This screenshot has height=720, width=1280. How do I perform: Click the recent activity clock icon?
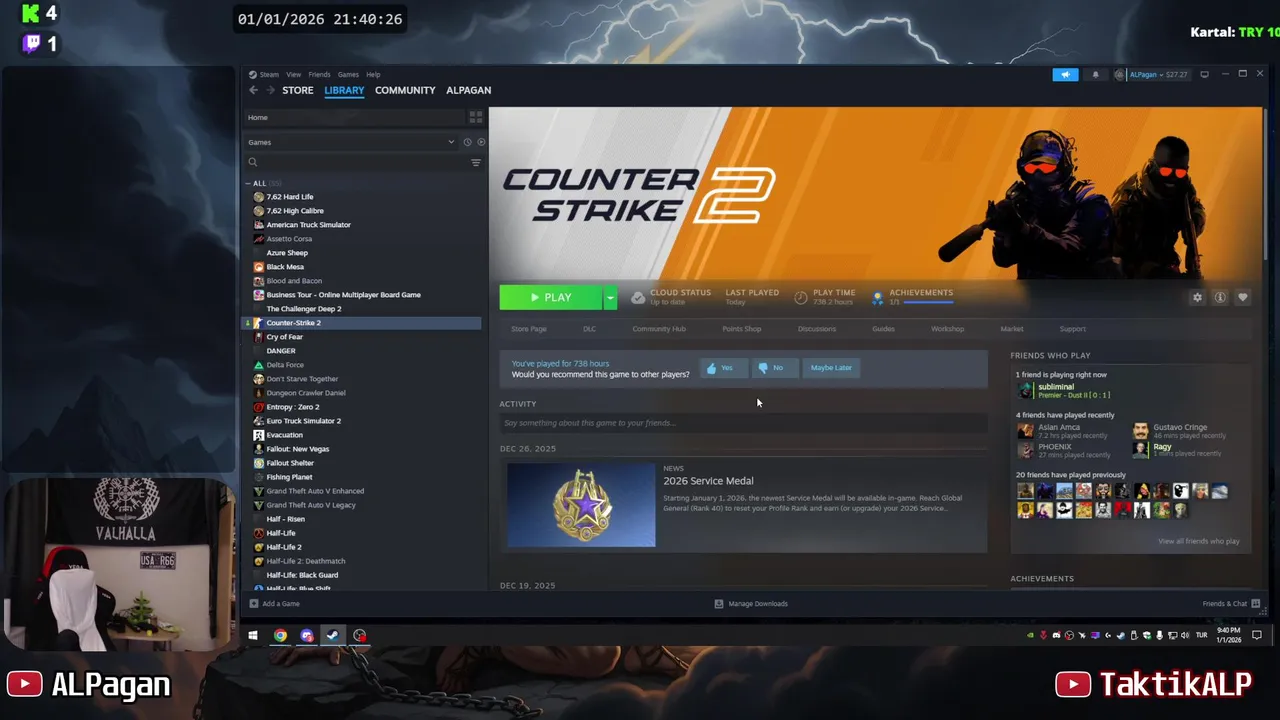[x=467, y=142]
